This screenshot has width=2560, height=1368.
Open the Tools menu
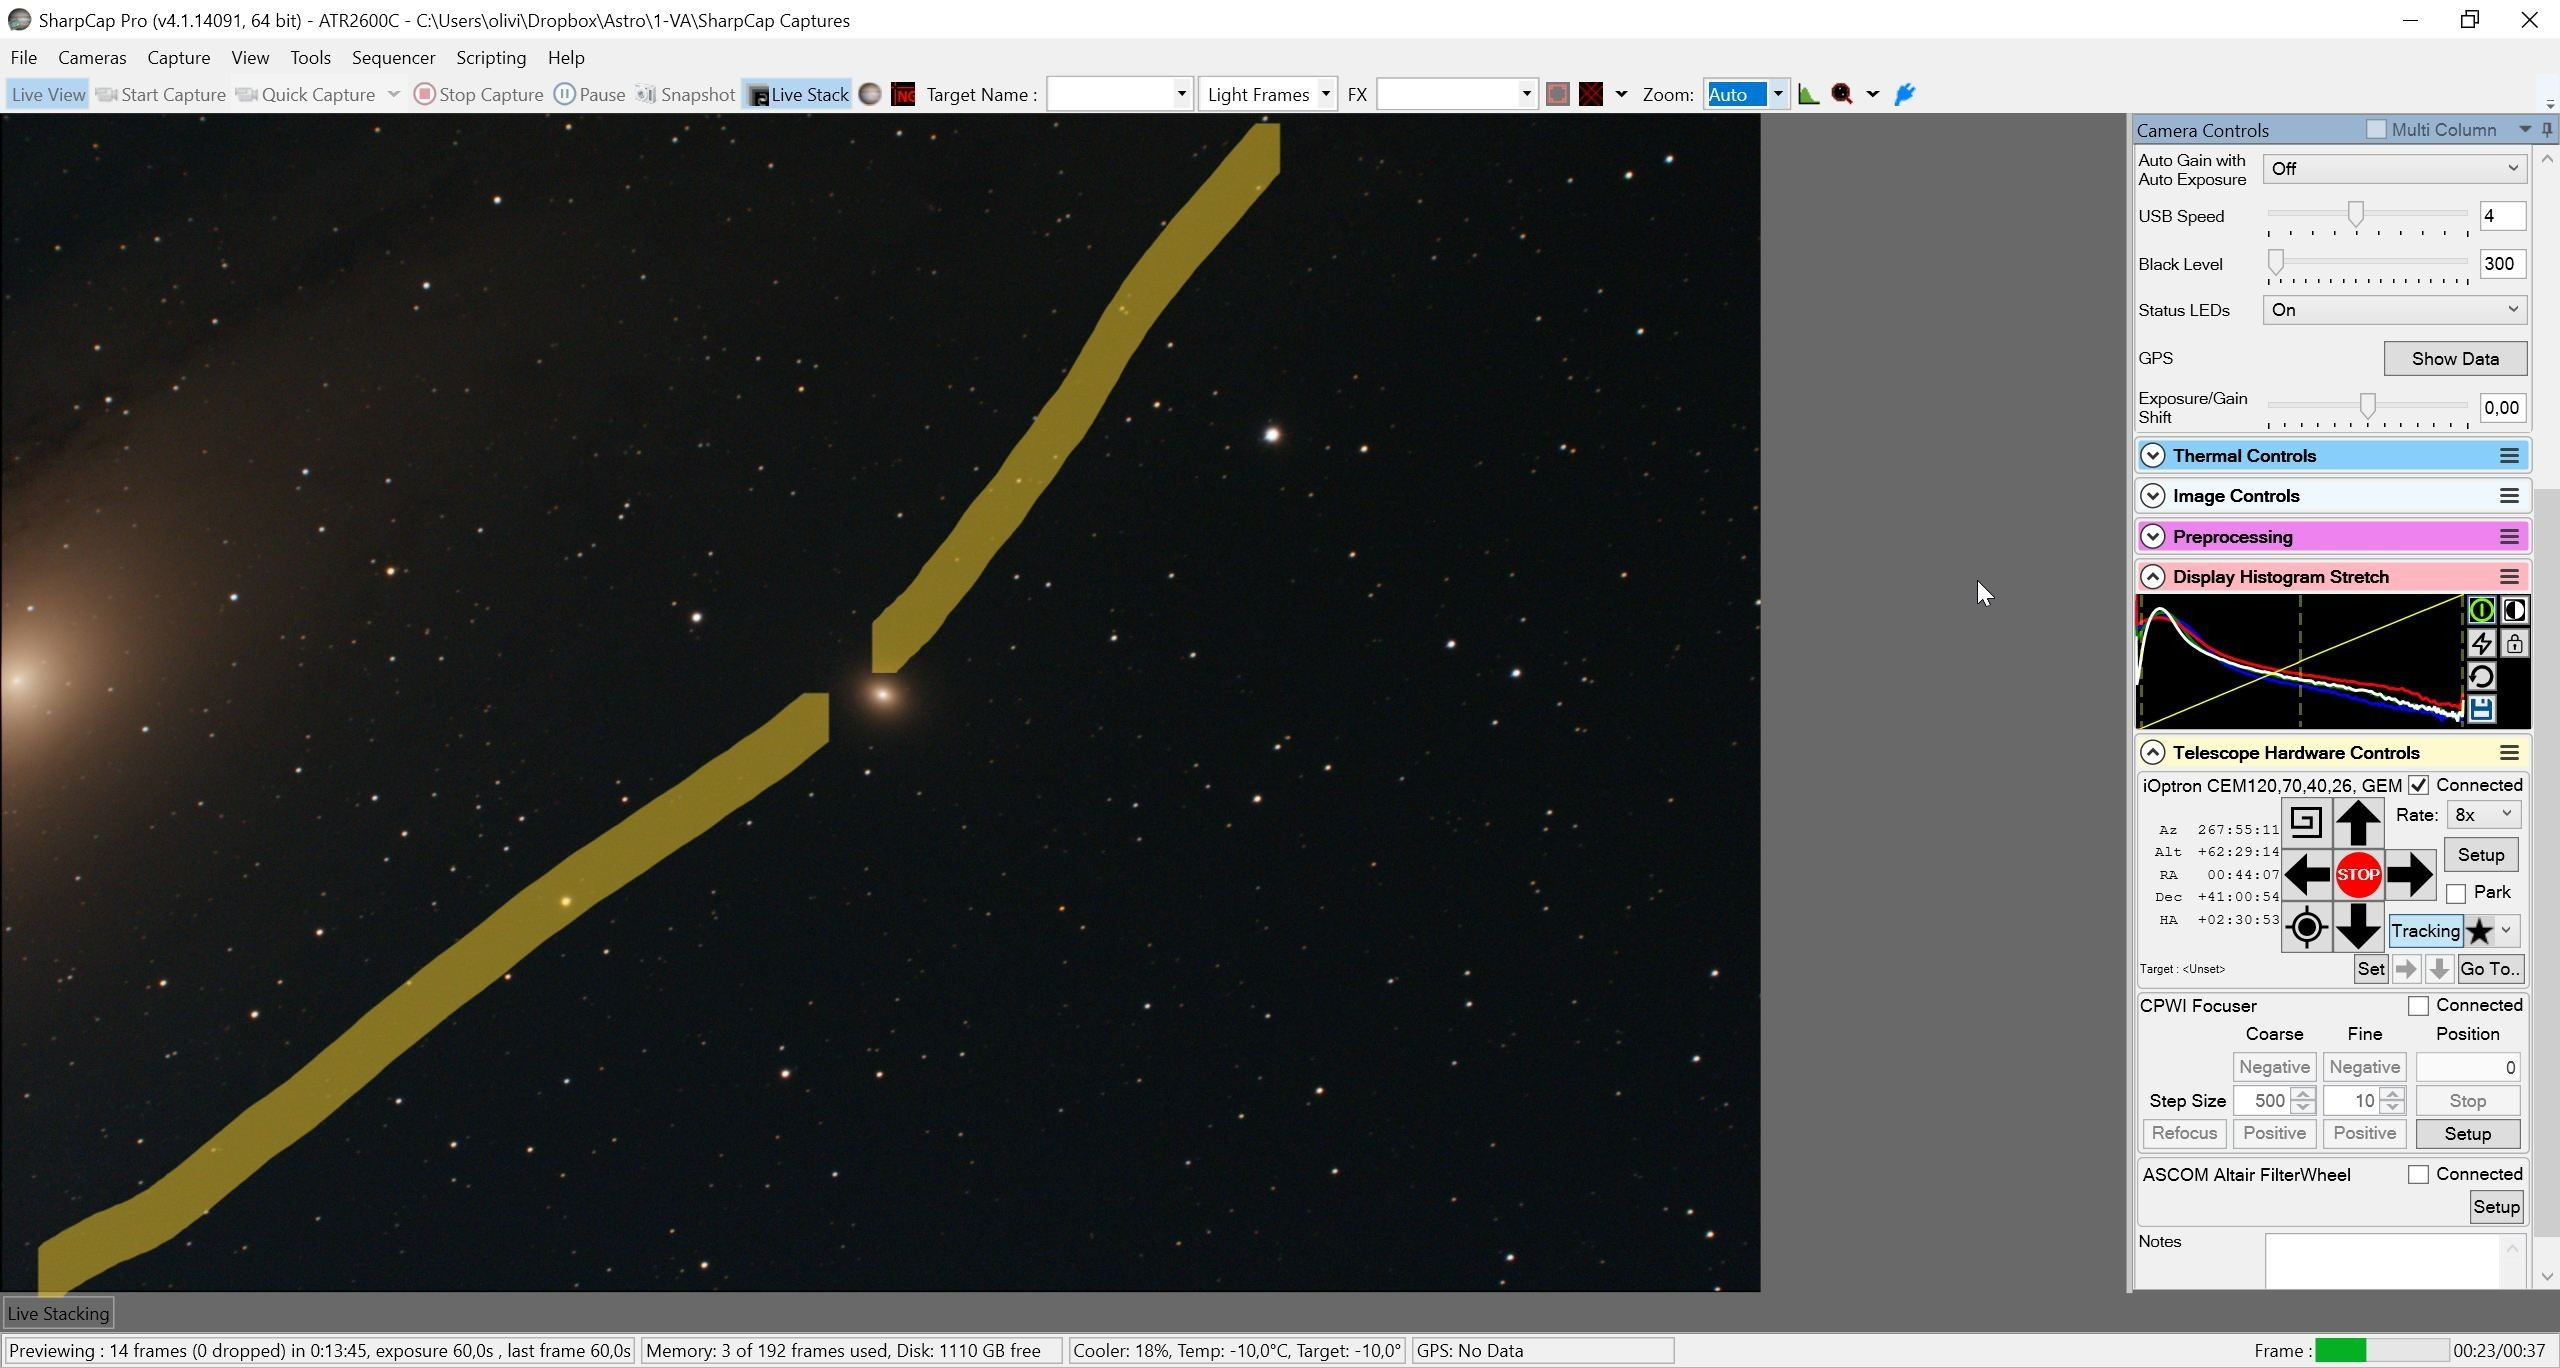click(310, 58)
